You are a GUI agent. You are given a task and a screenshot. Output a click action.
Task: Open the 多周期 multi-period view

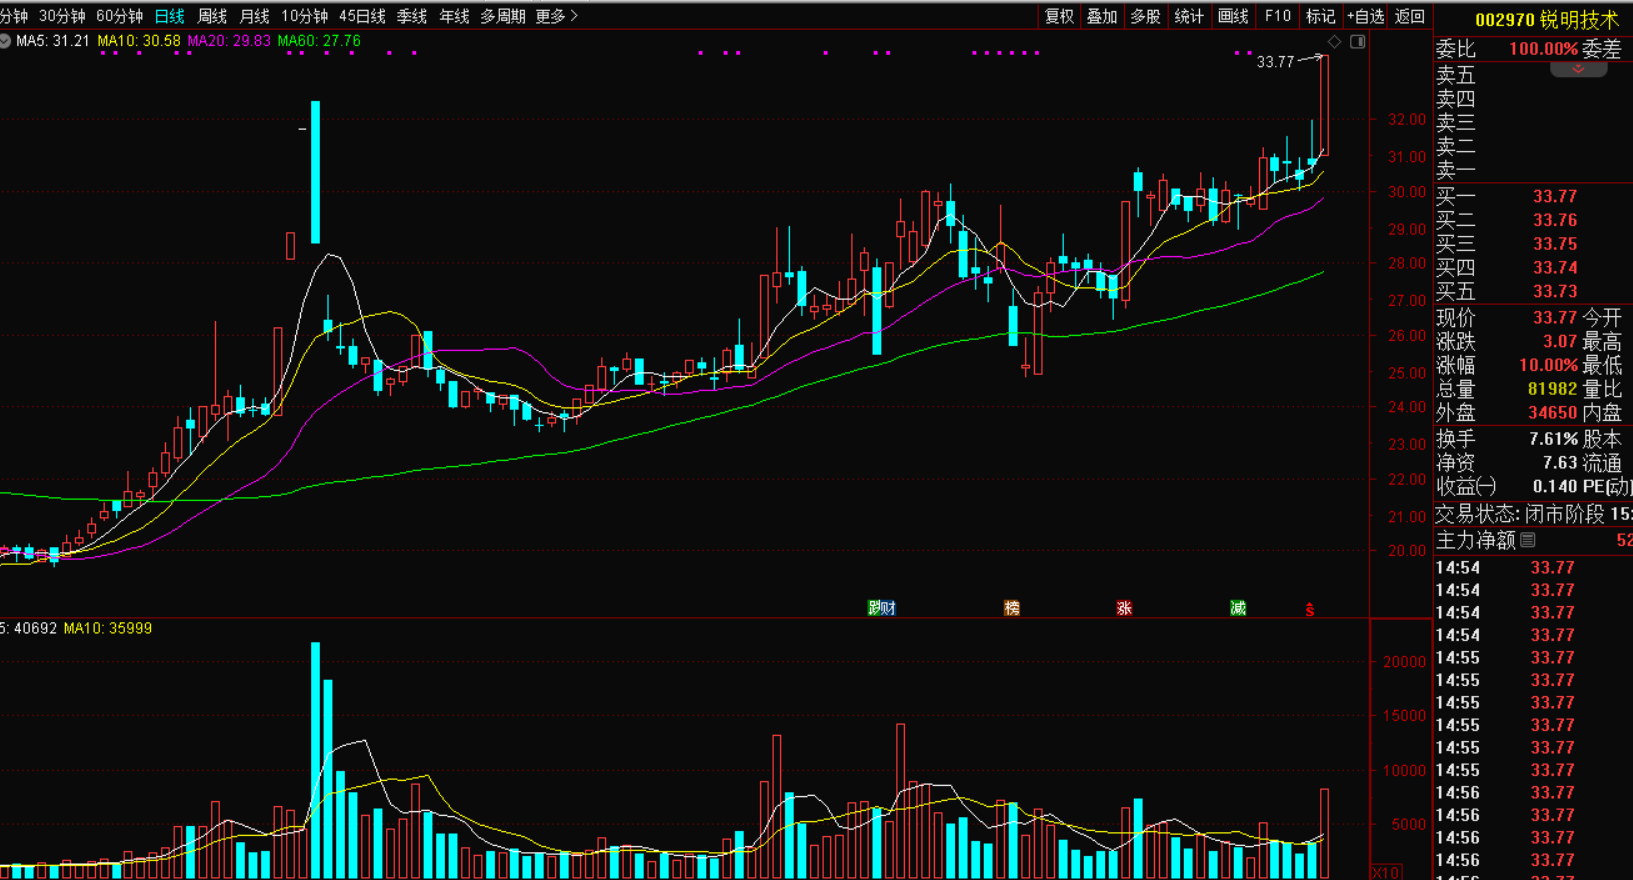pyautogui.click(x=502, y=16)
